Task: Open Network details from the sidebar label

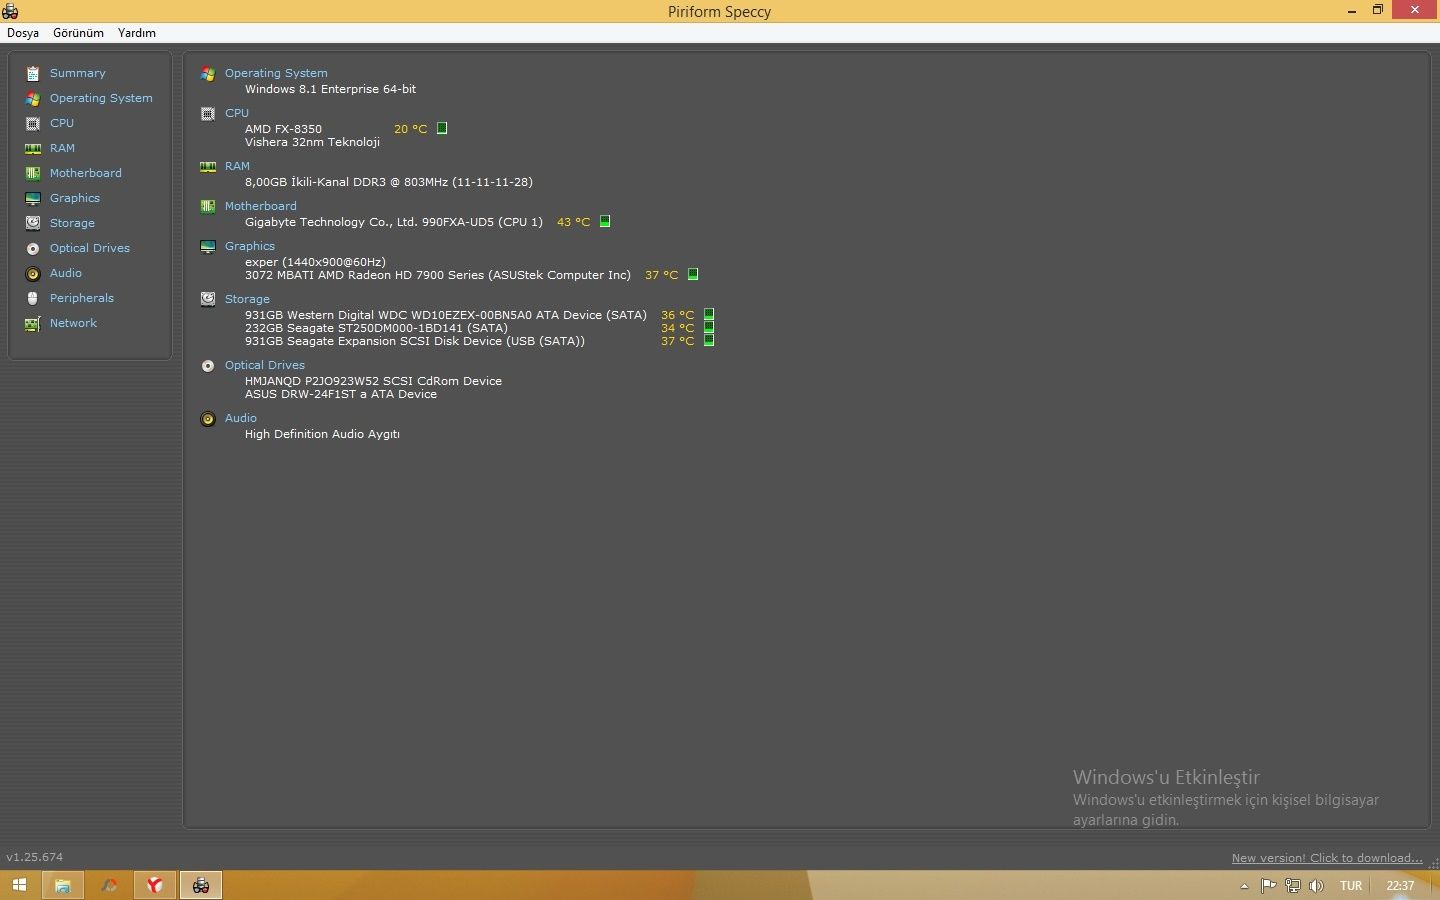Action: coord(73,323)
